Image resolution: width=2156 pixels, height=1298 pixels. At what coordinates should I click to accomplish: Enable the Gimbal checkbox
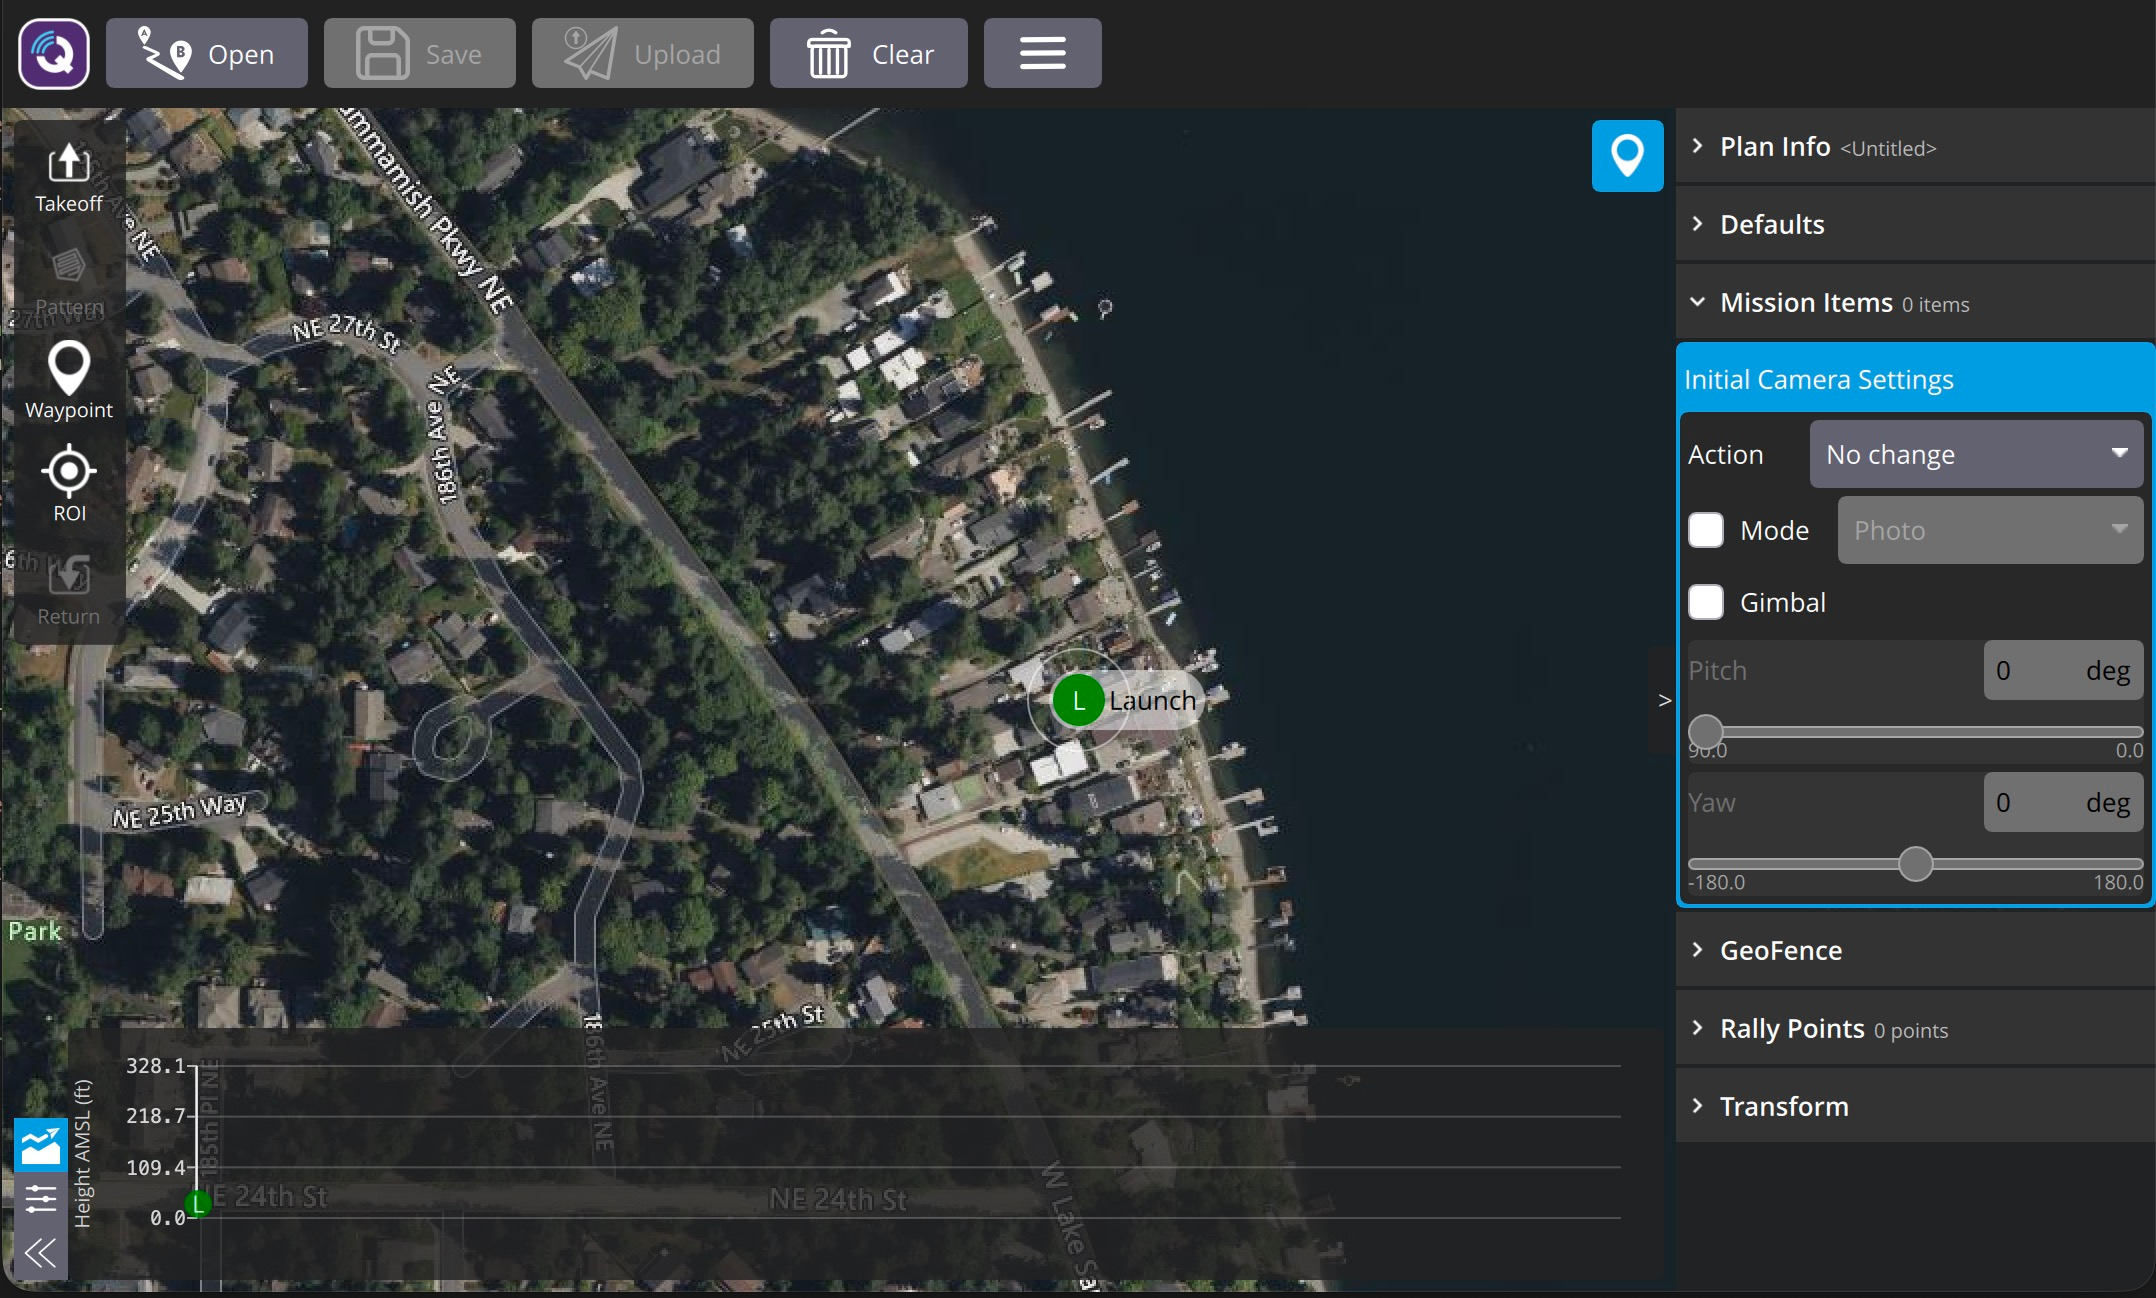click(1706, 602)
